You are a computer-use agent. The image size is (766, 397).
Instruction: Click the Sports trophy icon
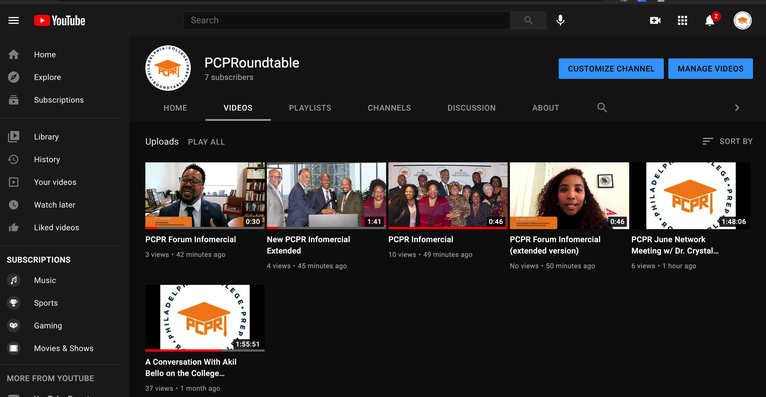click(x=14, y=303)
